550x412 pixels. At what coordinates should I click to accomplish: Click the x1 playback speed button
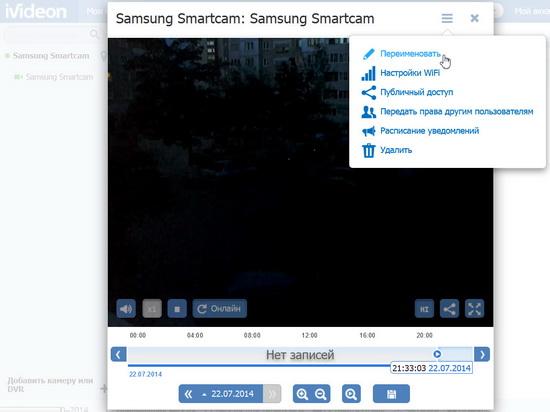coord(152,309)
